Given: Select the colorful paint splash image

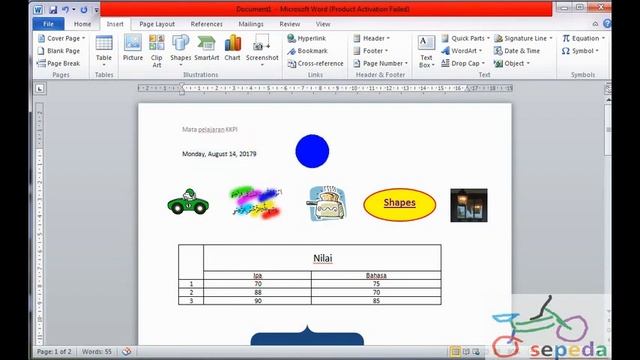Looking at the screenshot, I should [x=256, y=202].
